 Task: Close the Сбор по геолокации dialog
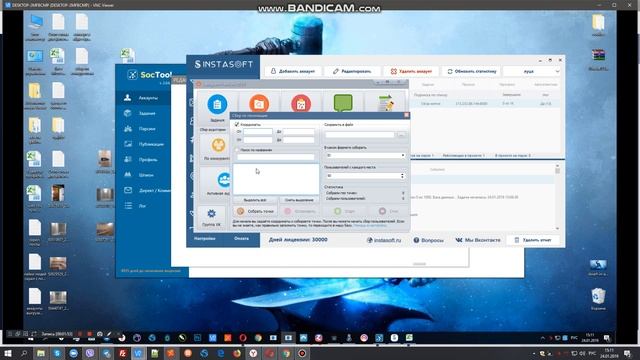tap(406, 116)
